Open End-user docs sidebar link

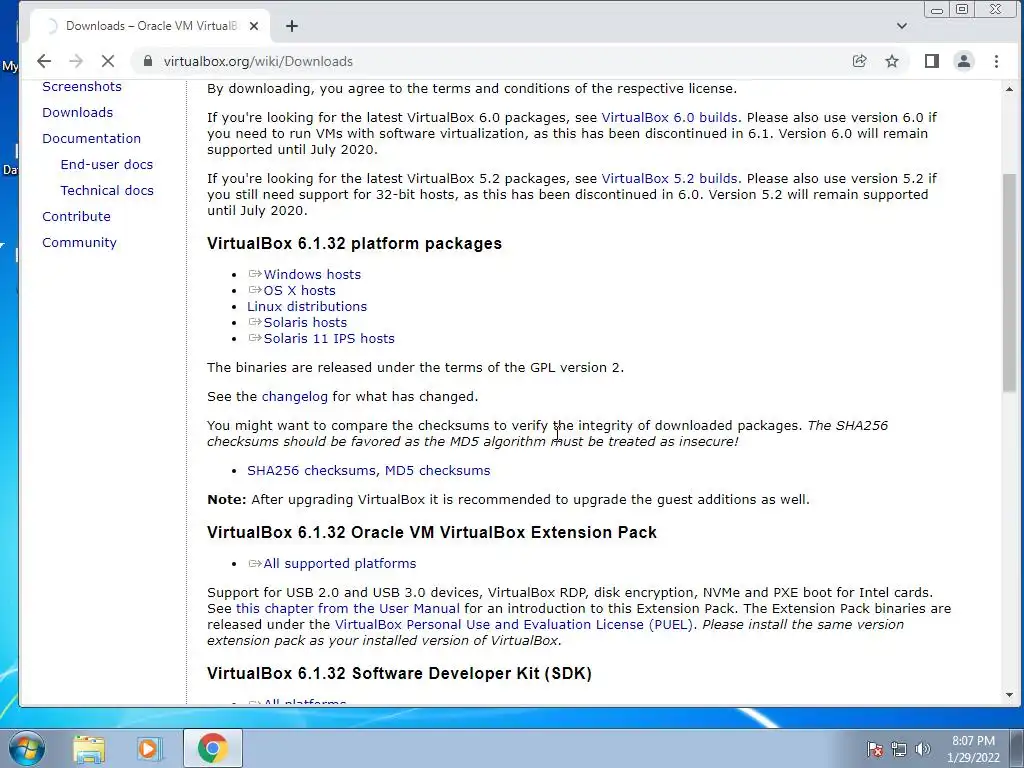[106, 165]
